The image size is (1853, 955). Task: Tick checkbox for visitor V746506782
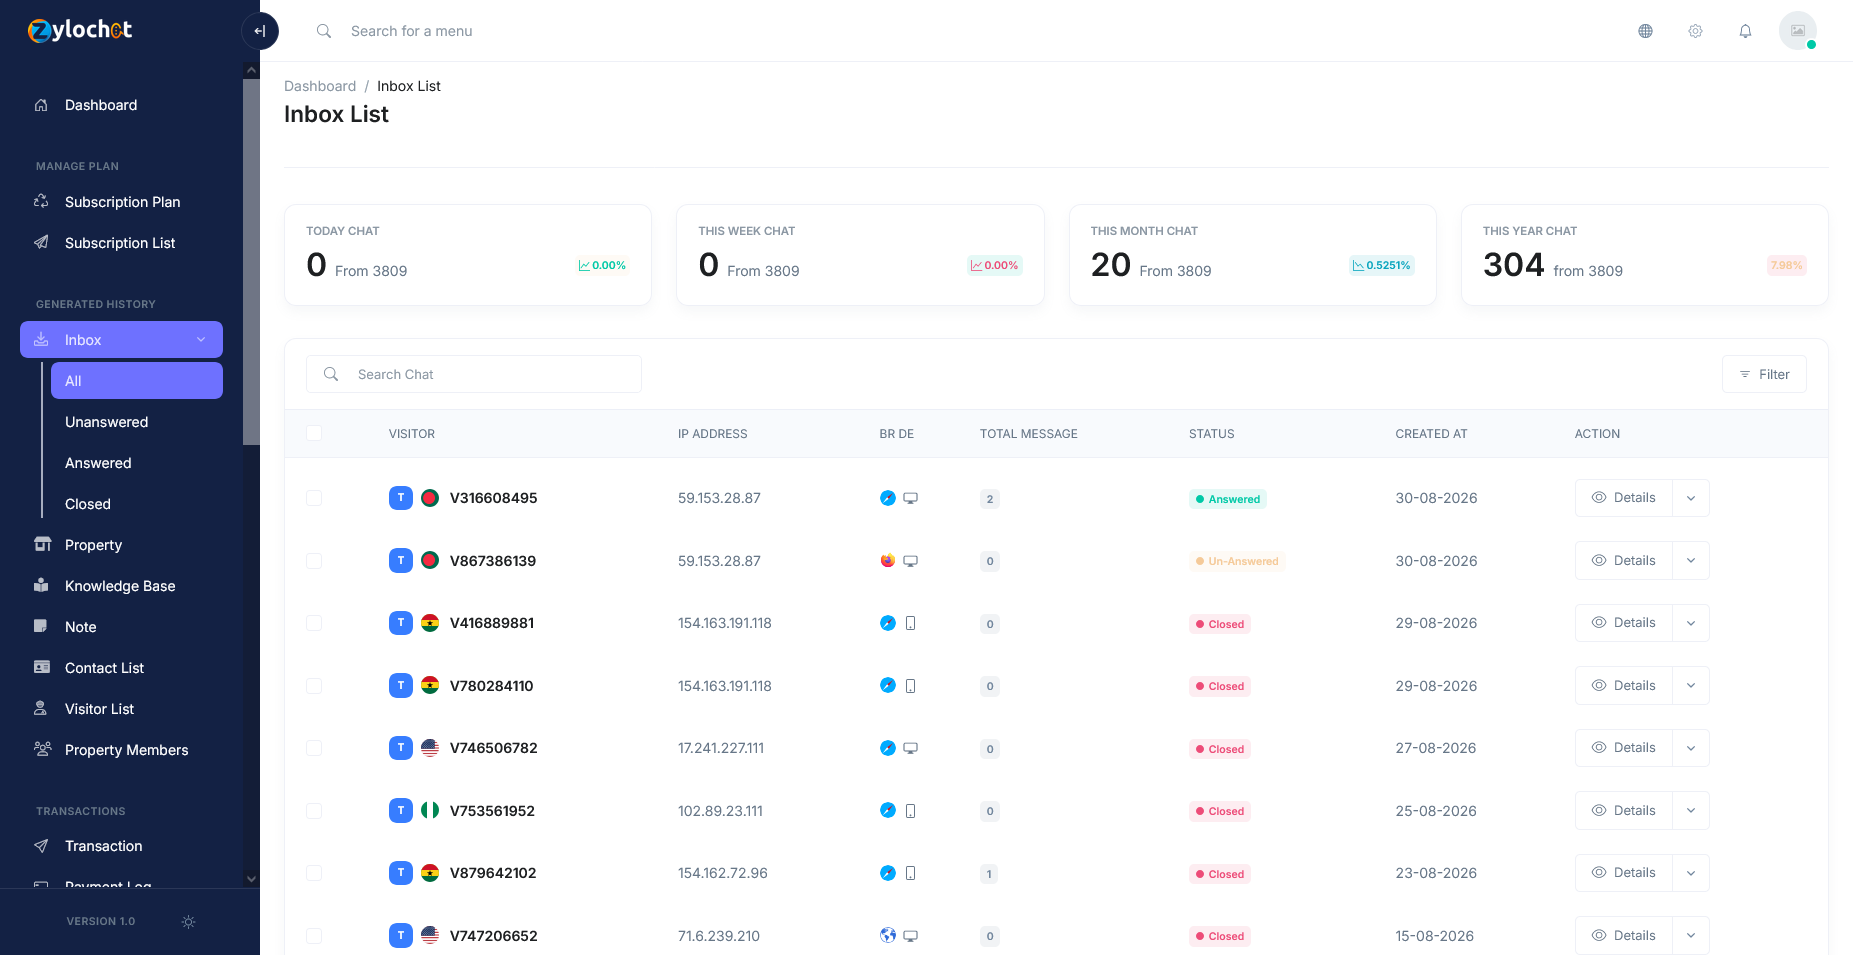tap(314, 748)
